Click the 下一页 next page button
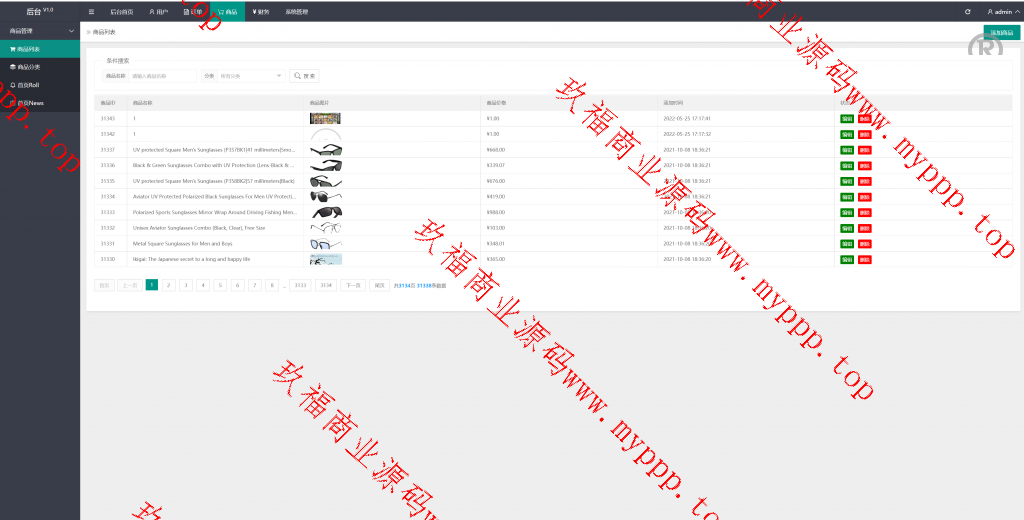The width and height of the screenshot is (1024, 520). [352, 285]
